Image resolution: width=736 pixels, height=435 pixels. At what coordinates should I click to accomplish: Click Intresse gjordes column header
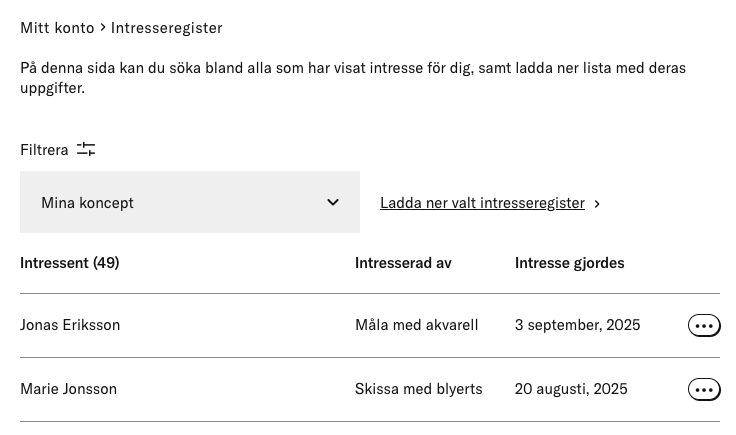569,263
